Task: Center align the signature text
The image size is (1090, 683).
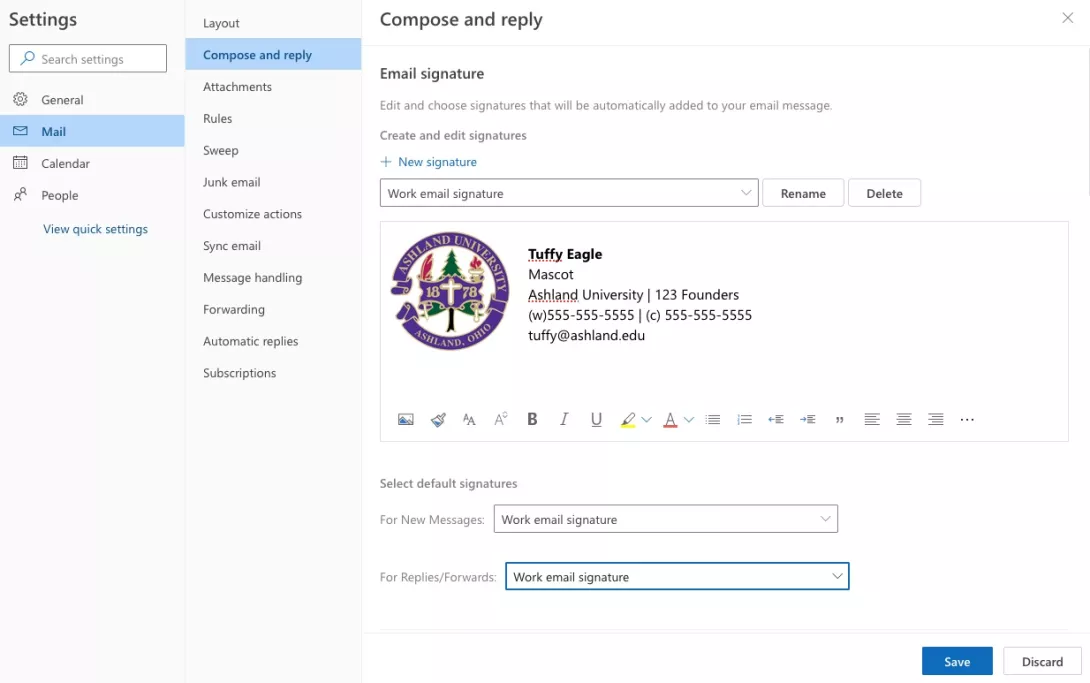Action: click(x=904, y=420)
